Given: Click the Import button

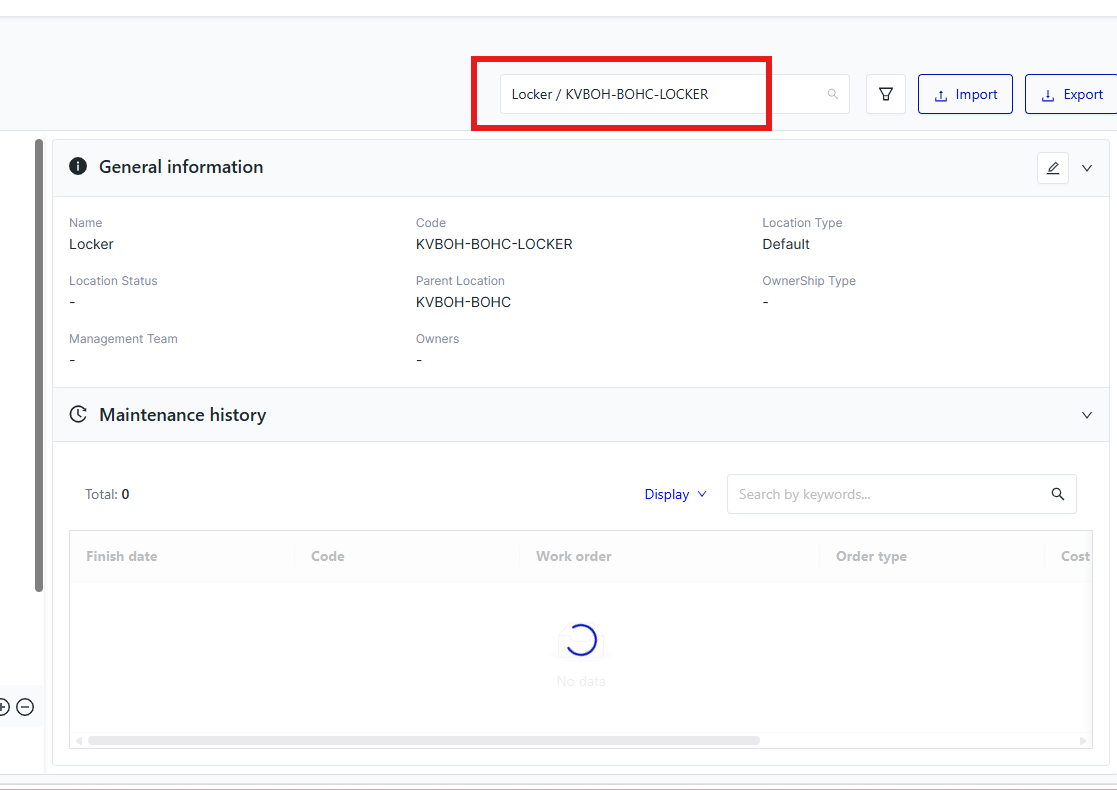Looking at the screenshot, I should [x=965, y=94].
